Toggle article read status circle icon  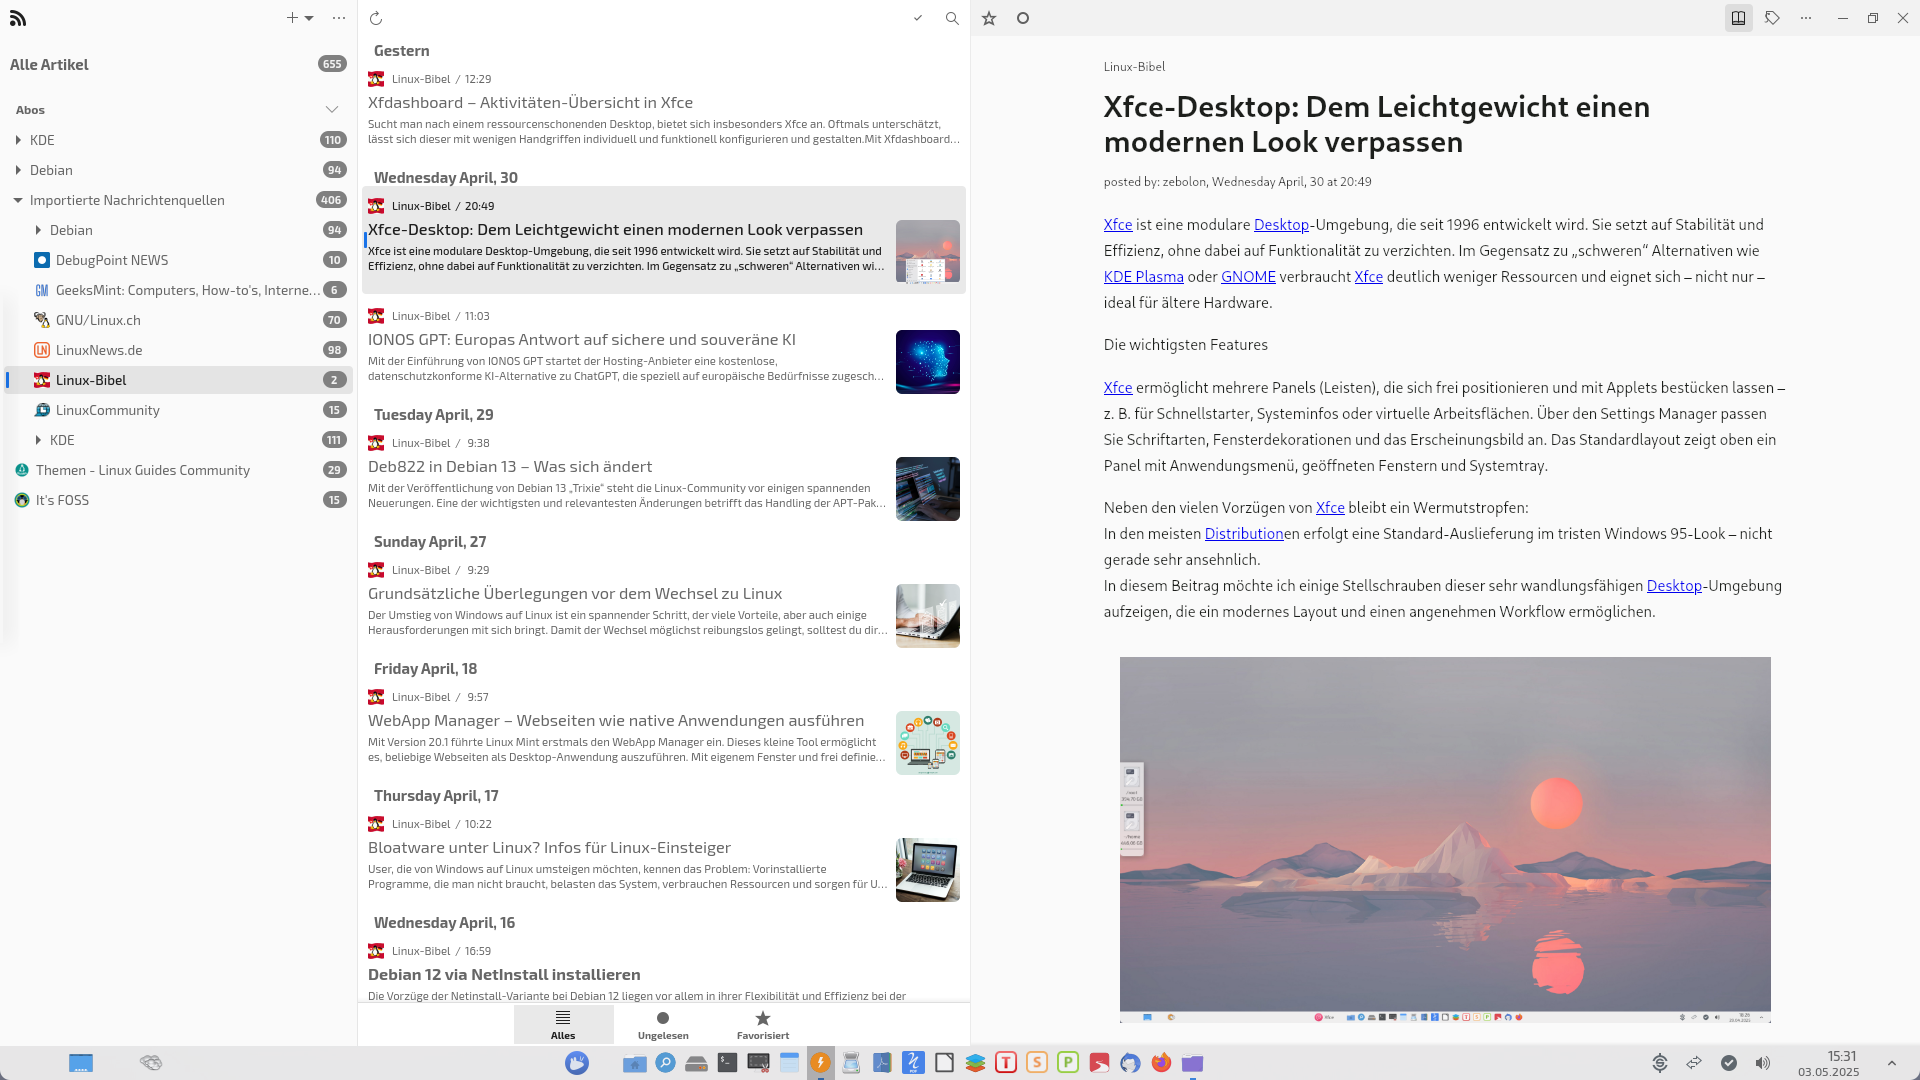tap(1023, 18)
